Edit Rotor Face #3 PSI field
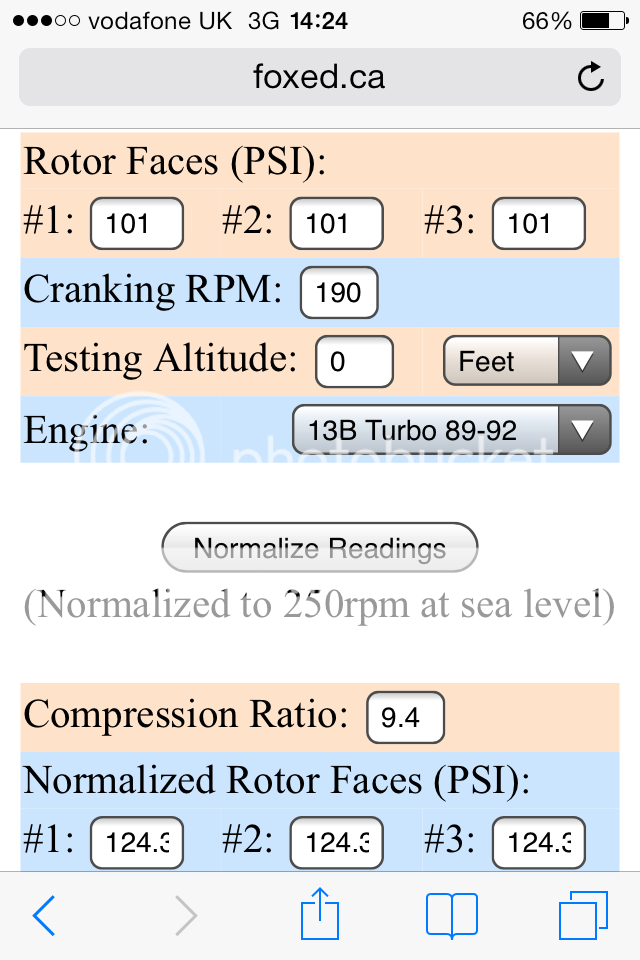 [538, 223]
